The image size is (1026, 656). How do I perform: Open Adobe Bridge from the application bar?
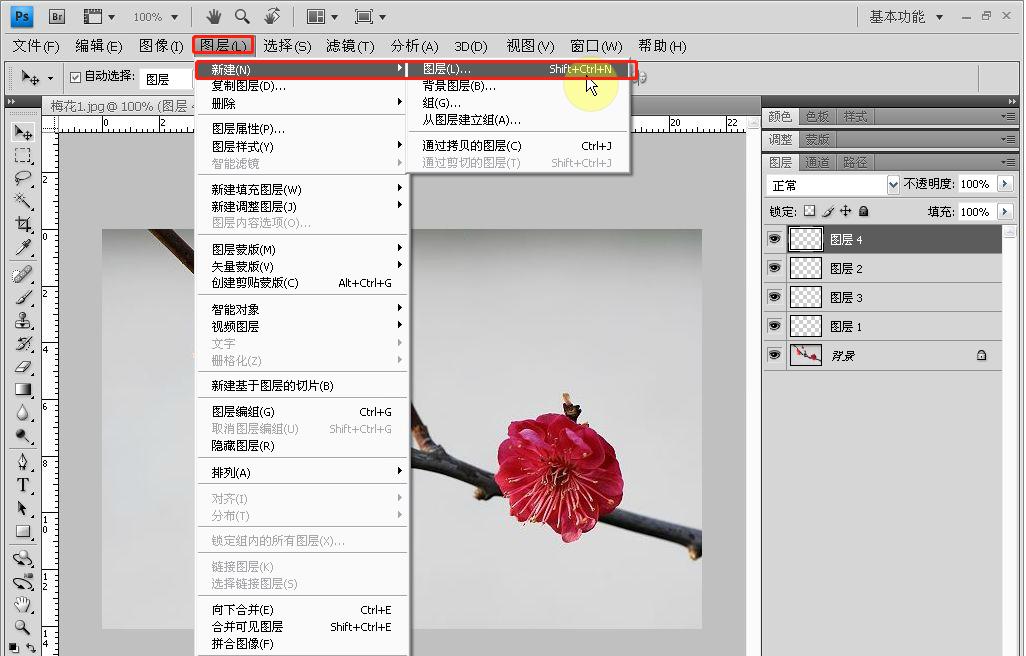[x=57, y=16]
